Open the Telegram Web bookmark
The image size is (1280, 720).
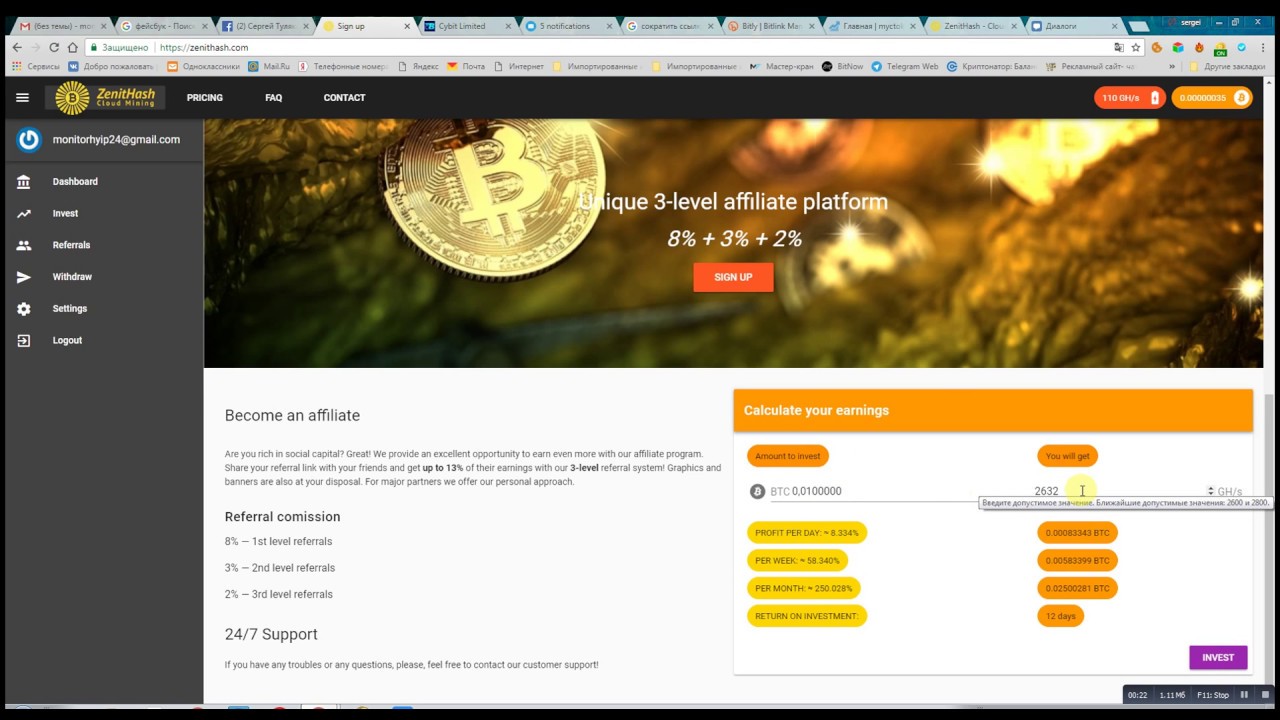[x=905, y=66]
